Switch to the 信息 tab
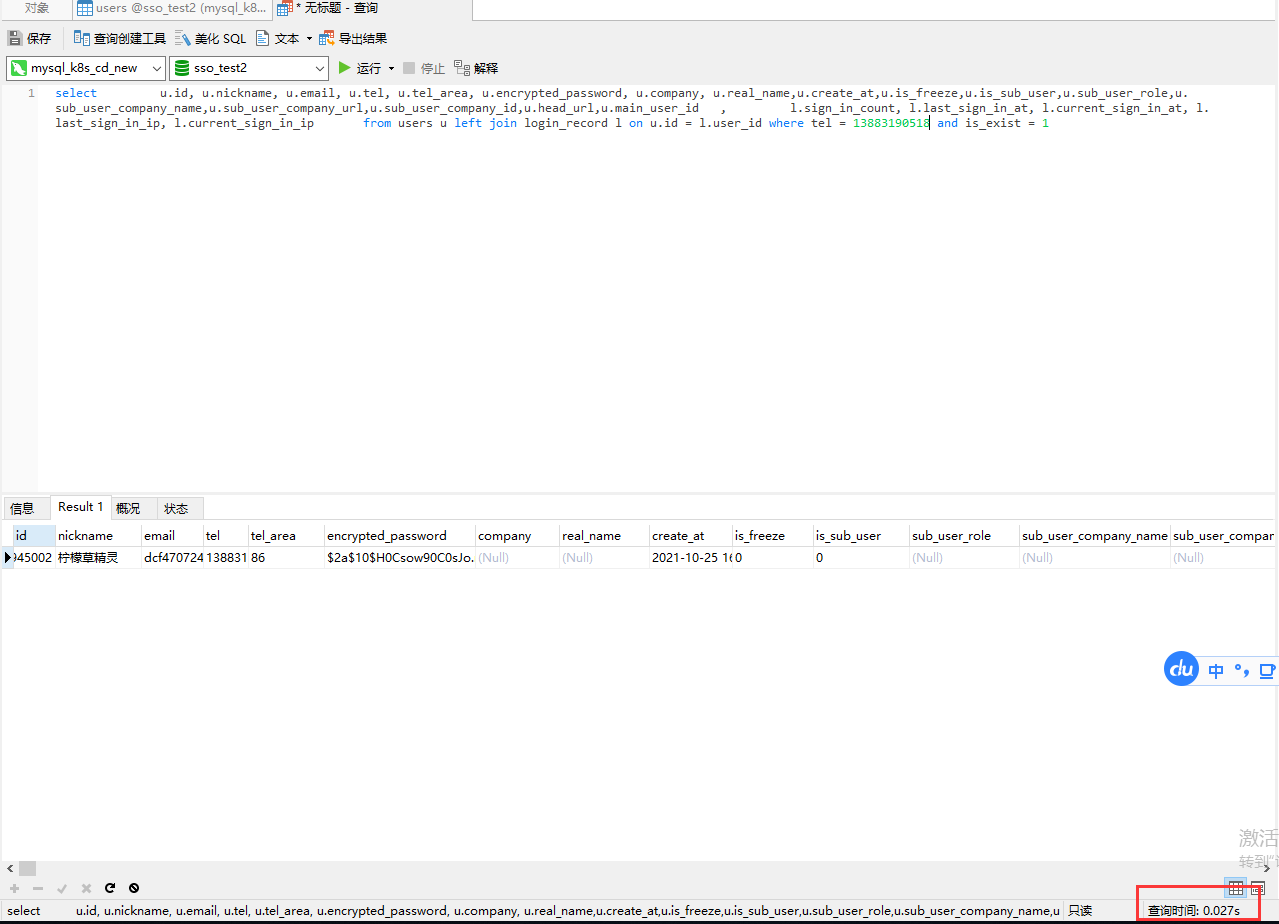 pyautogui.click(x=22, y=508)
